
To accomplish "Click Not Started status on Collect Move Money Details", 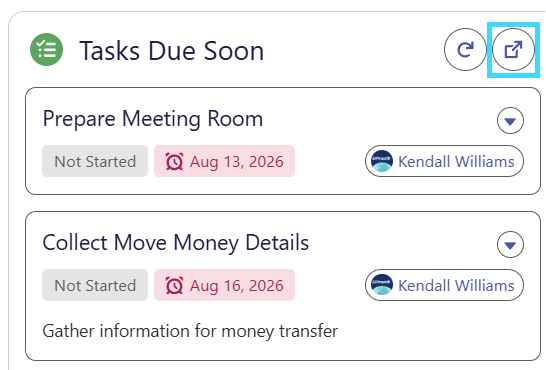I will point(95,285).
